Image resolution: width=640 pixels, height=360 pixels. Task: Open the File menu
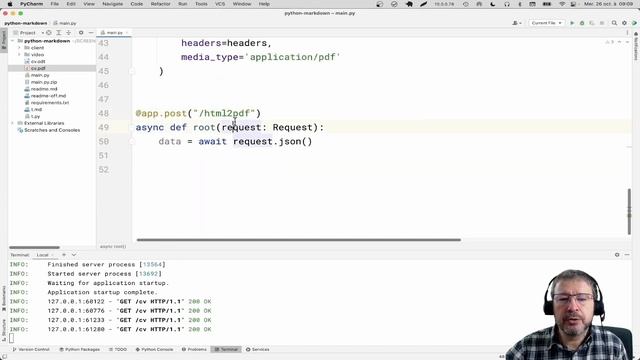tap(55, 4)
